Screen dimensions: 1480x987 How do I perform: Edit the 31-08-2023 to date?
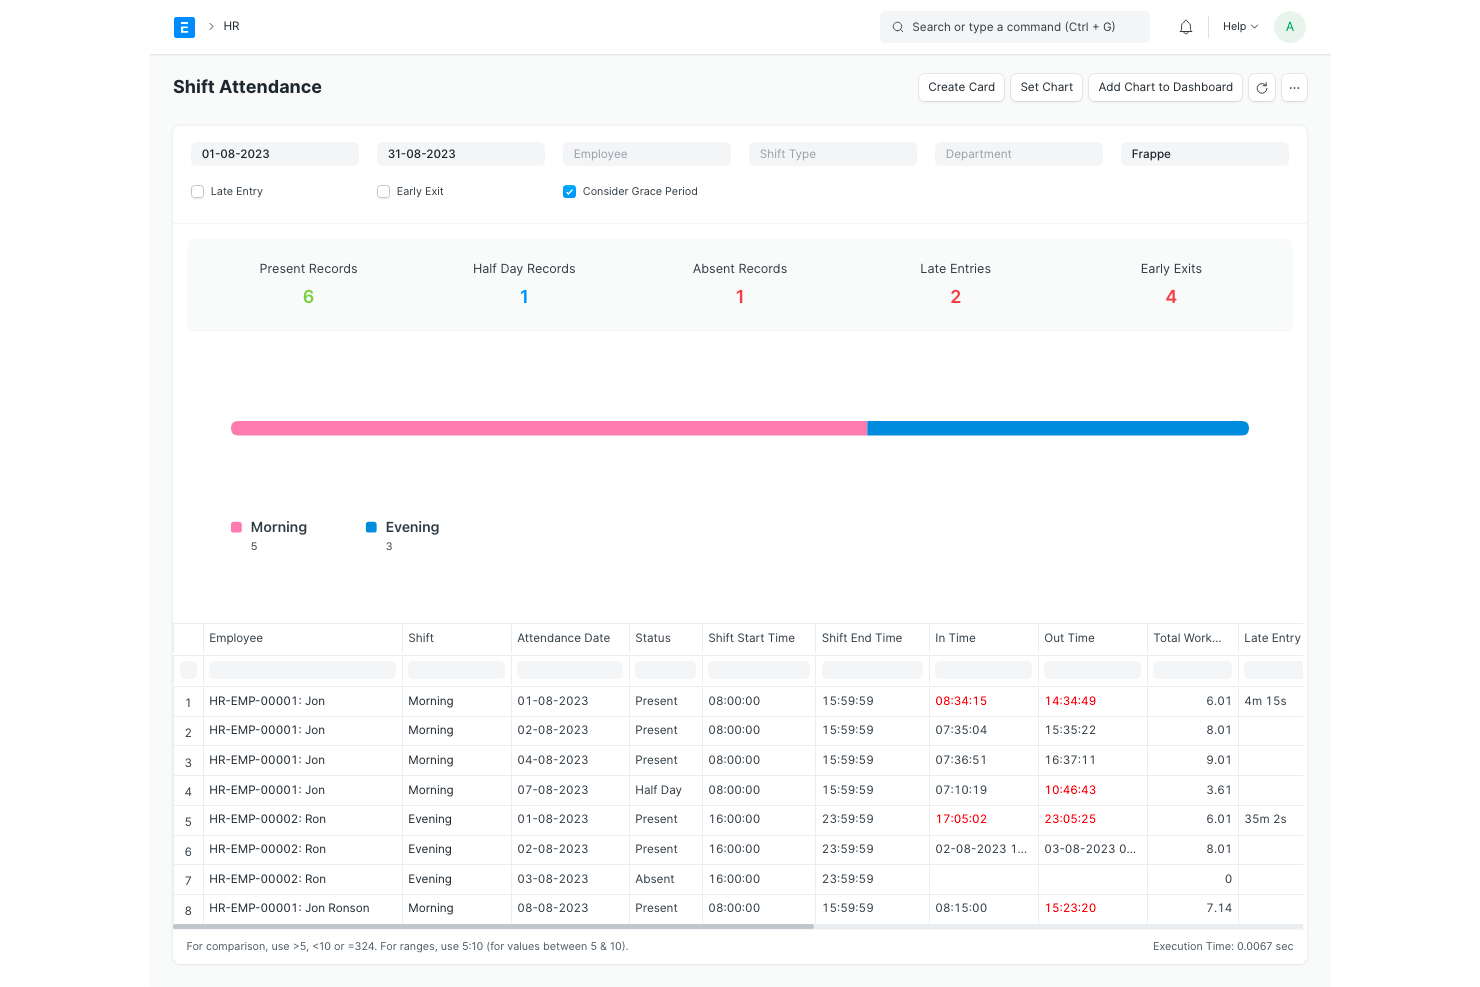(461, 154)
